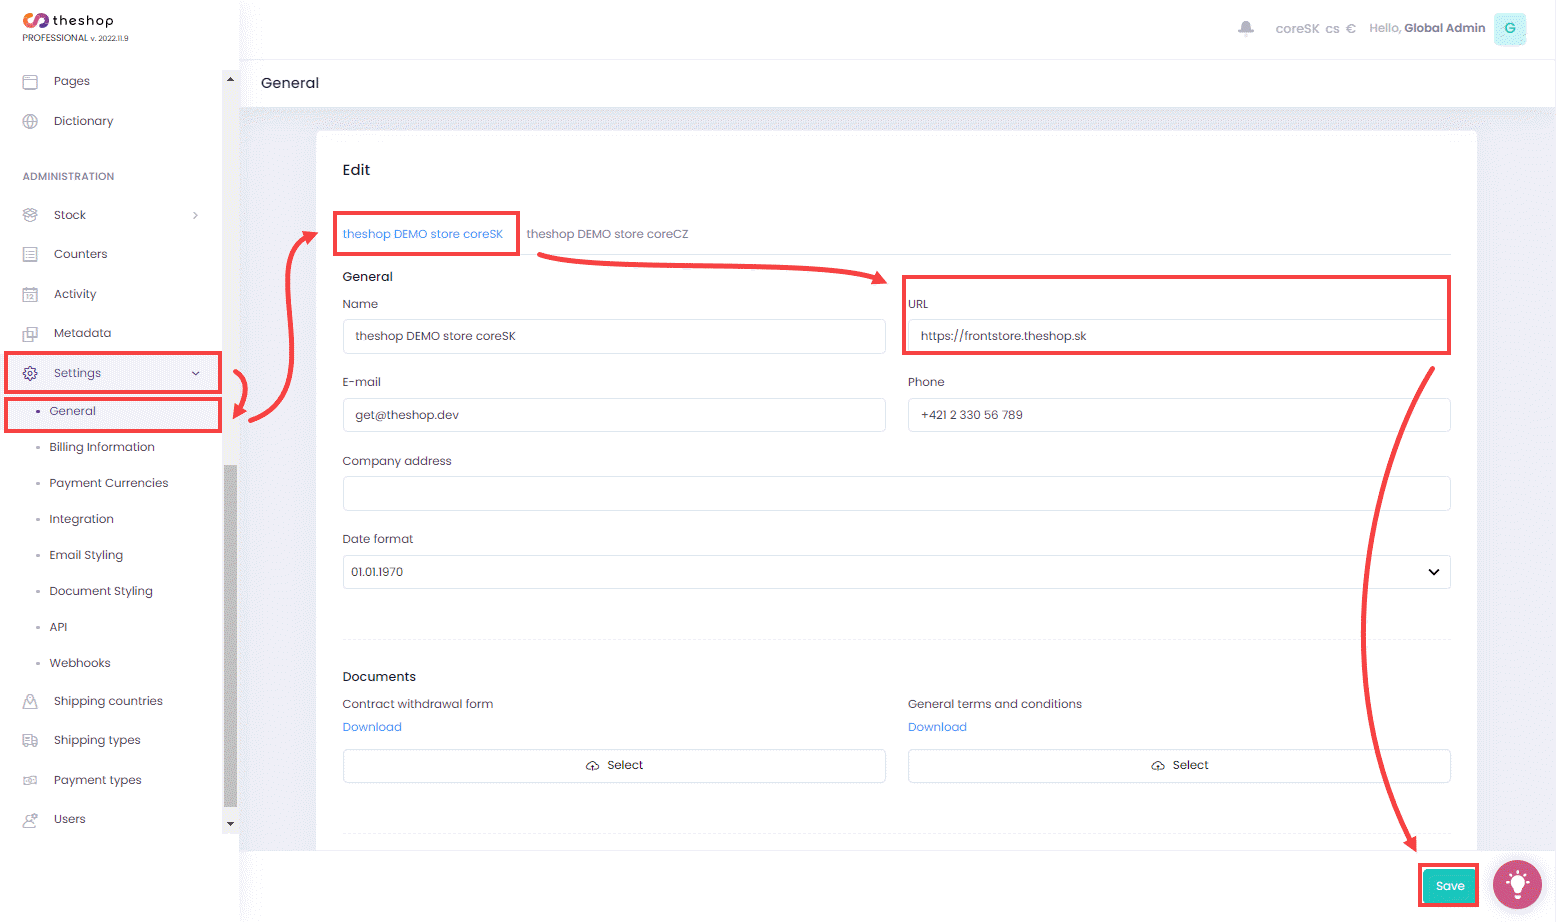Click the E-mail input field
The height and width of the screenshot is (922, 1556).
click(x=614, y=415)
